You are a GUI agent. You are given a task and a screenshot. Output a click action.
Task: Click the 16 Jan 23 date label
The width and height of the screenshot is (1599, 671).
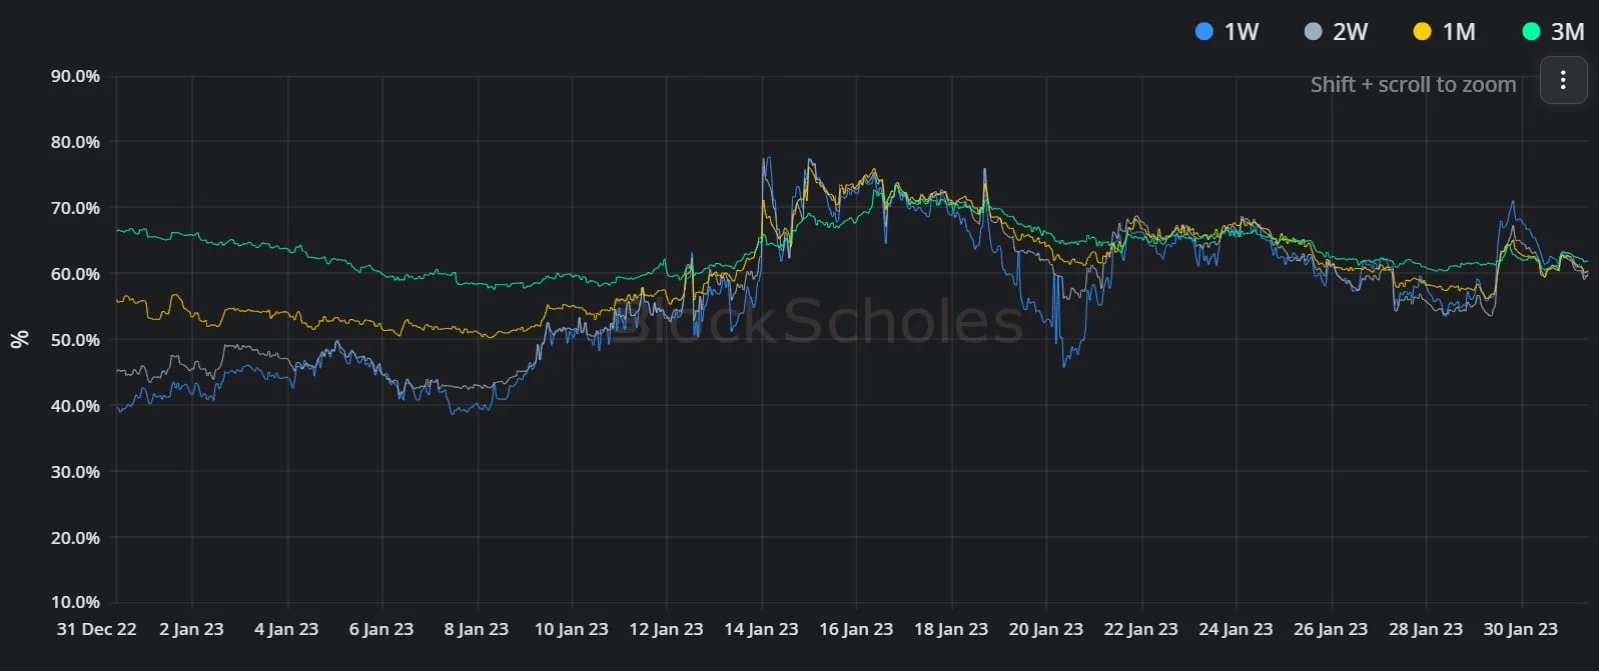(x=856, y=629)
